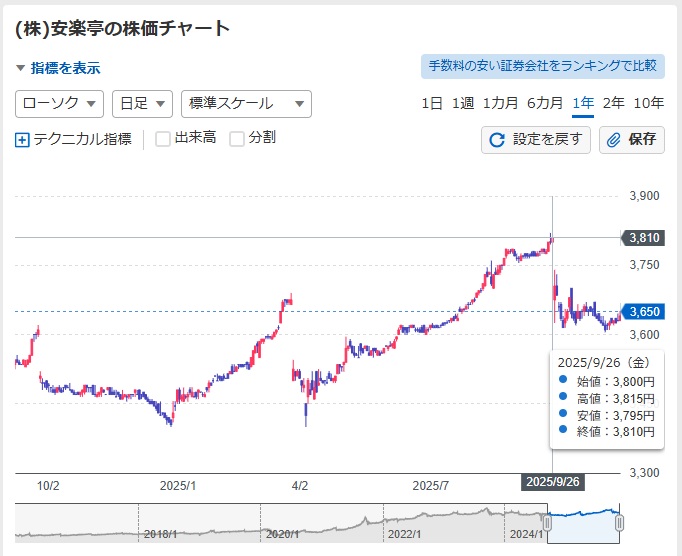
Task: Enable the 出来高 checkbox
Action: point(163,139)
